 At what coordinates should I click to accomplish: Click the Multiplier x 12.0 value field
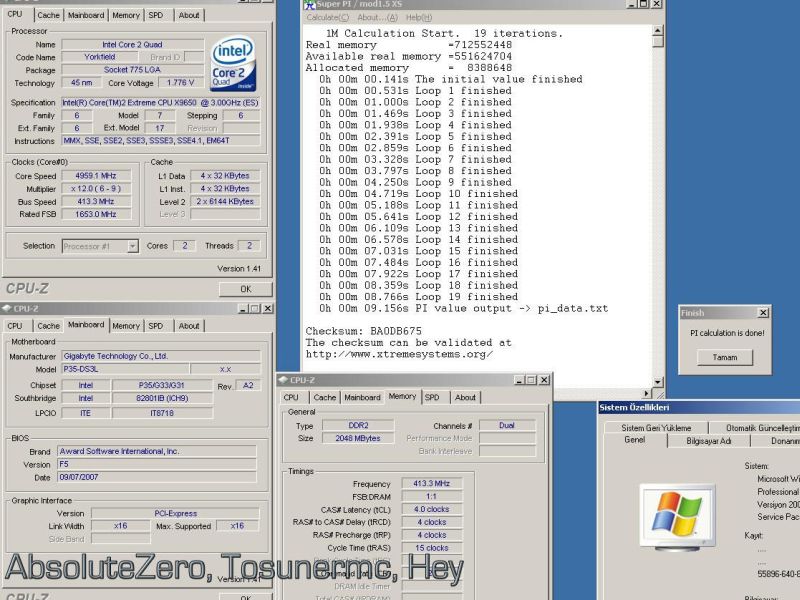(x=96, y=188)
